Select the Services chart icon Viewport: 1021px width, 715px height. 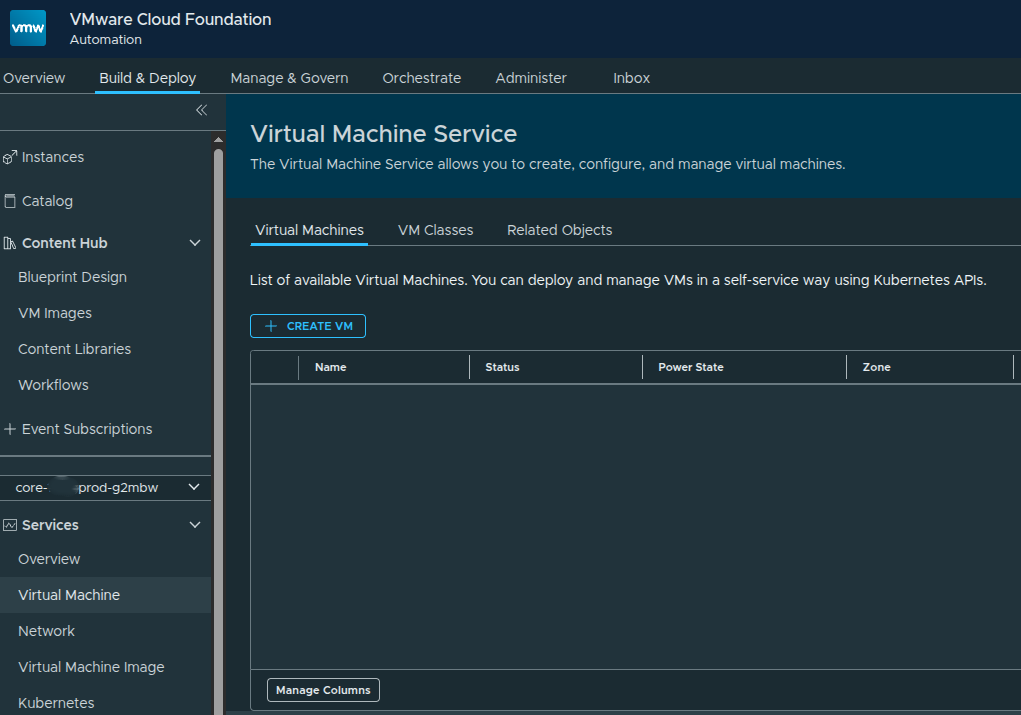(x=9, y=524)
